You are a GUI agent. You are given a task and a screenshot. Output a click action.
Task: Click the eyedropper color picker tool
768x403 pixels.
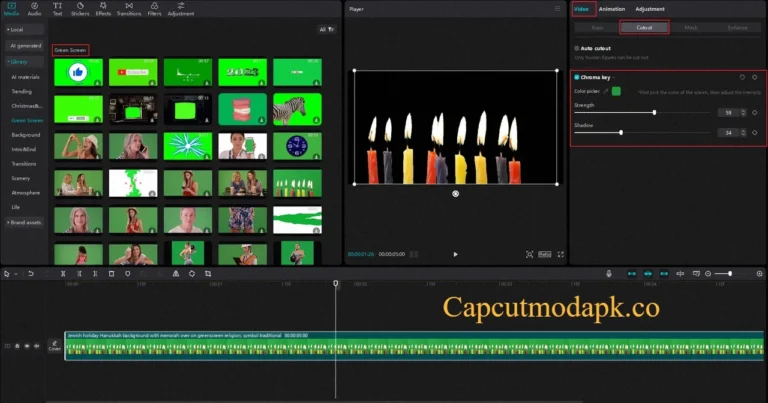605,91
